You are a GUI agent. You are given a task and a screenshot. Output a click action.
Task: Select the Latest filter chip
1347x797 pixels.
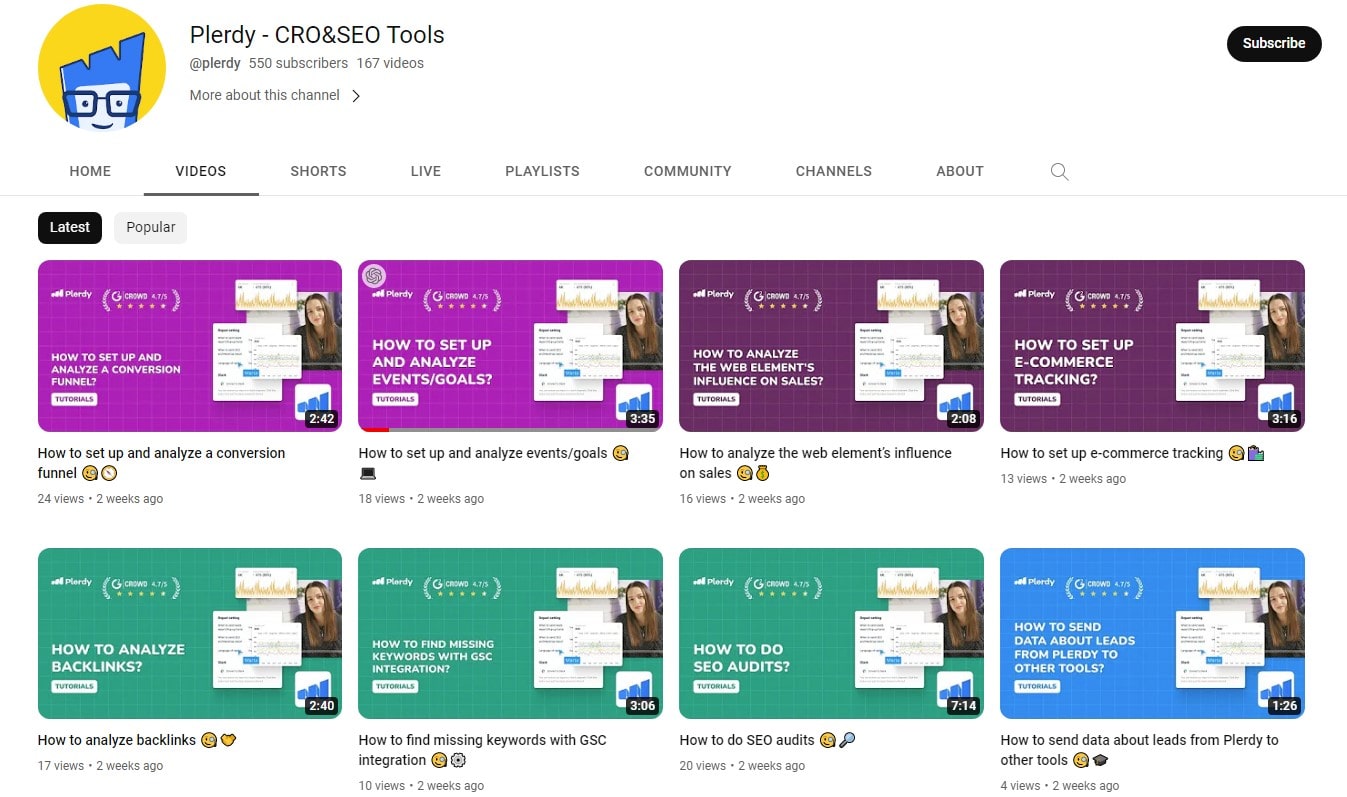coord(69,227)
